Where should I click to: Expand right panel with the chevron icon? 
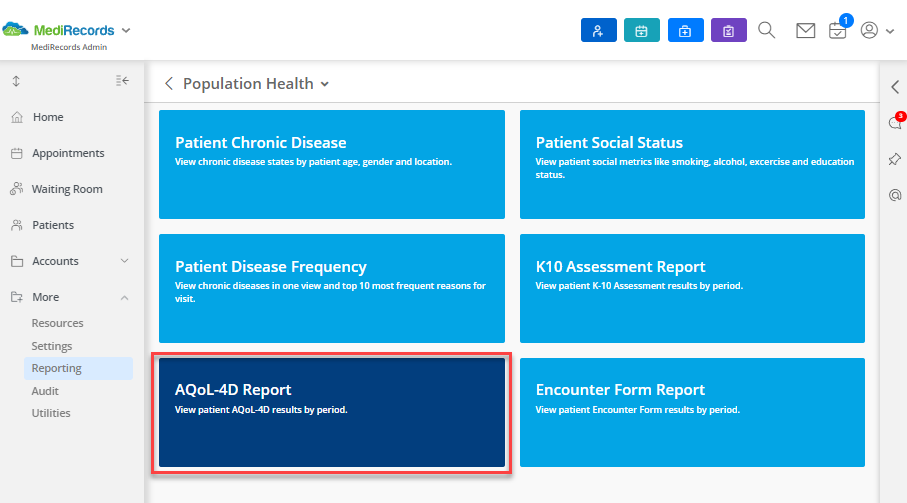(895, 87)
